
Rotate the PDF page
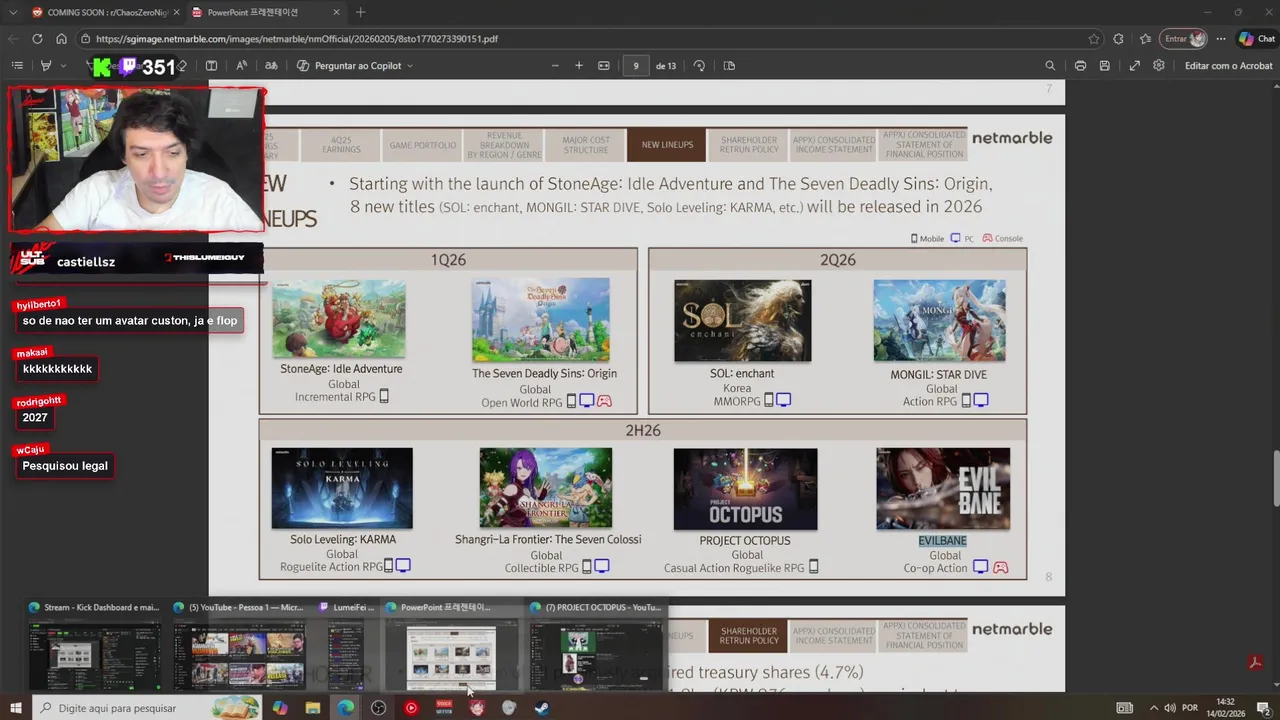coord(699,66)
